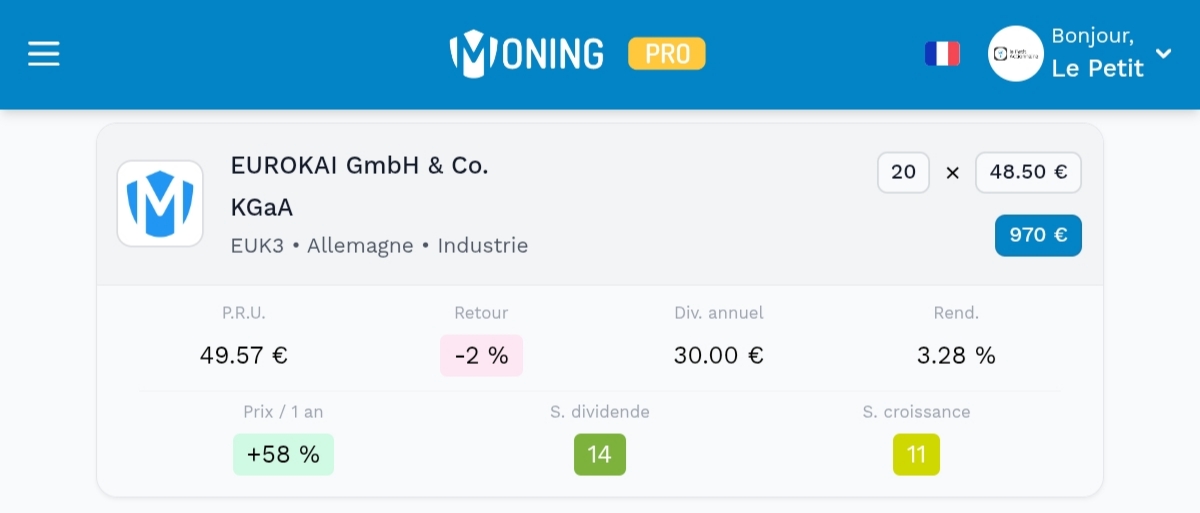Click the EUK3 Allemagne Industrie subtitle

379,245
